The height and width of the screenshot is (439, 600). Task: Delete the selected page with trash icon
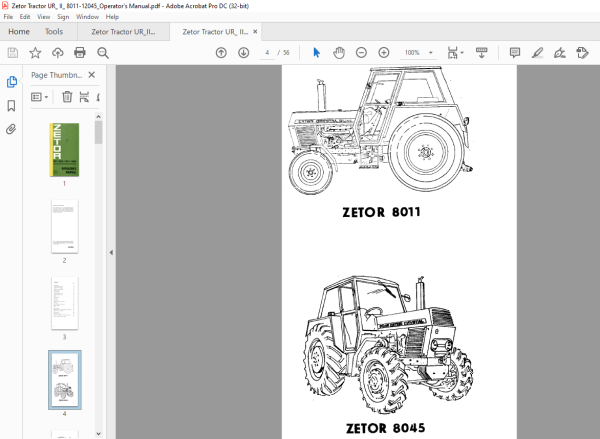[67, 97]
